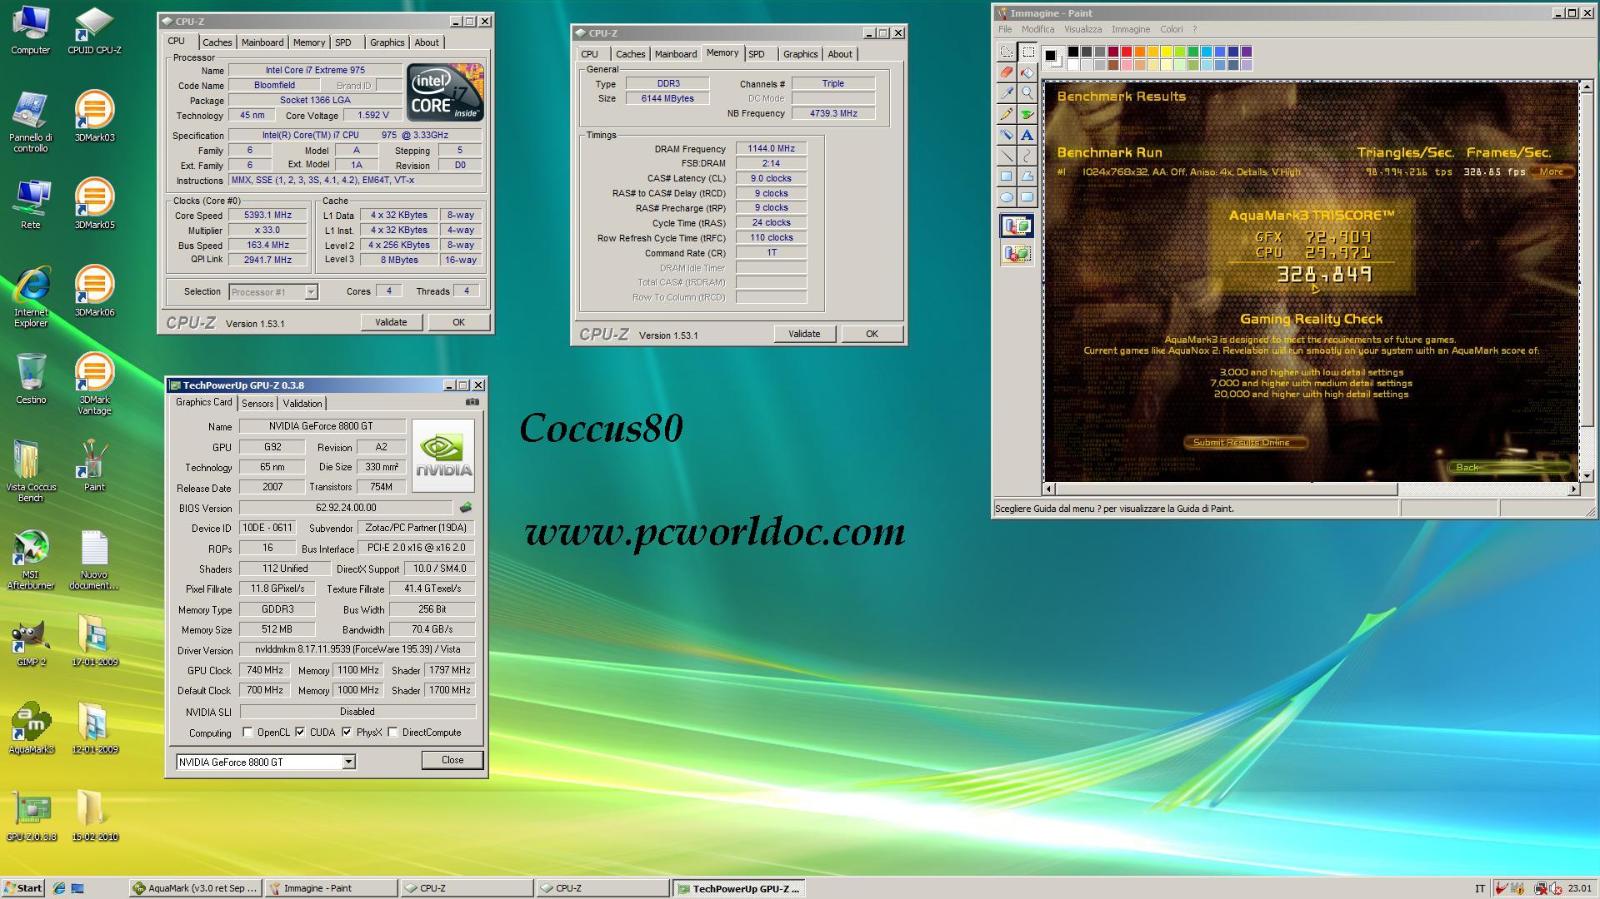Toggle the OpenCL checkbox in GPU-Z

(x=246, y=732)
